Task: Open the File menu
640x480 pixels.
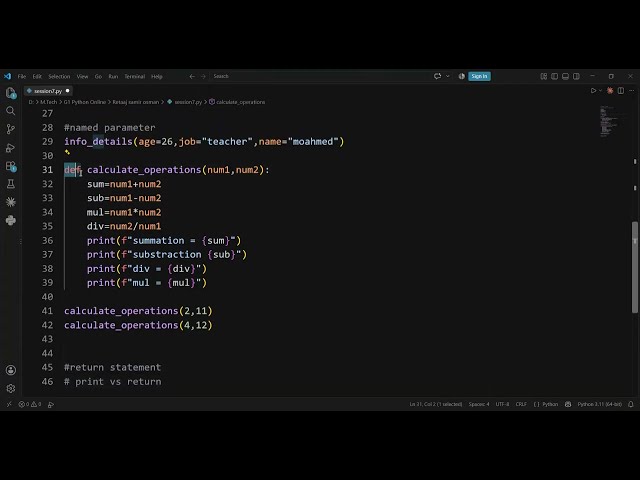Action: 22,76
